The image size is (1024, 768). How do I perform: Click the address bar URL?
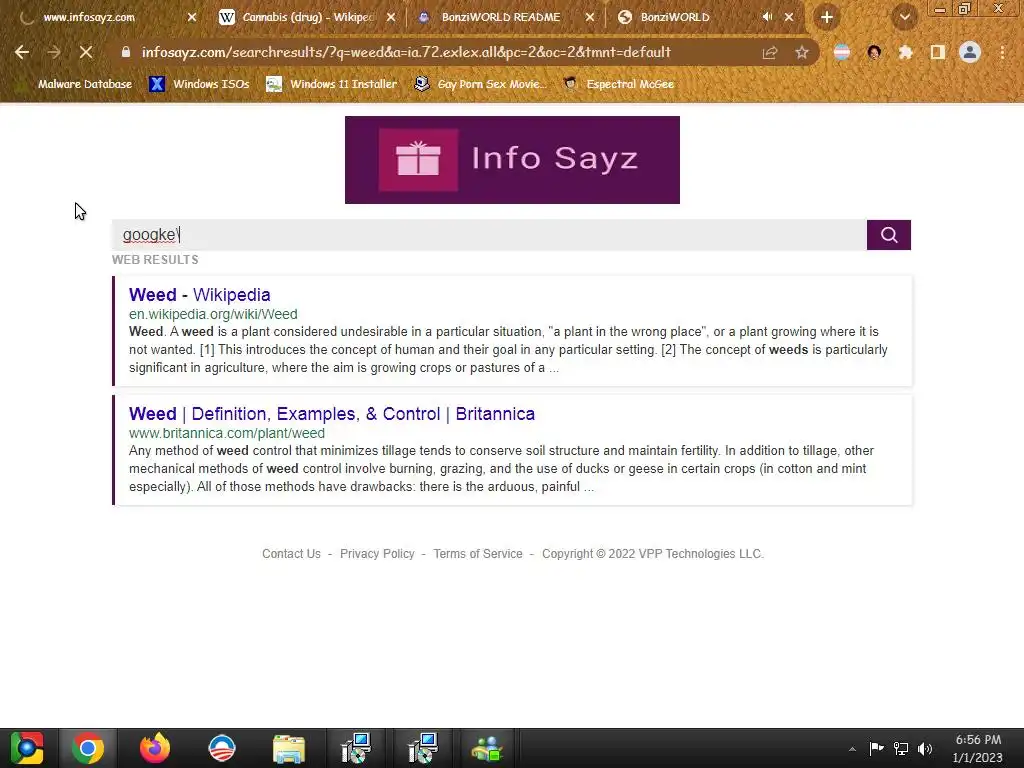pos(406,52)
